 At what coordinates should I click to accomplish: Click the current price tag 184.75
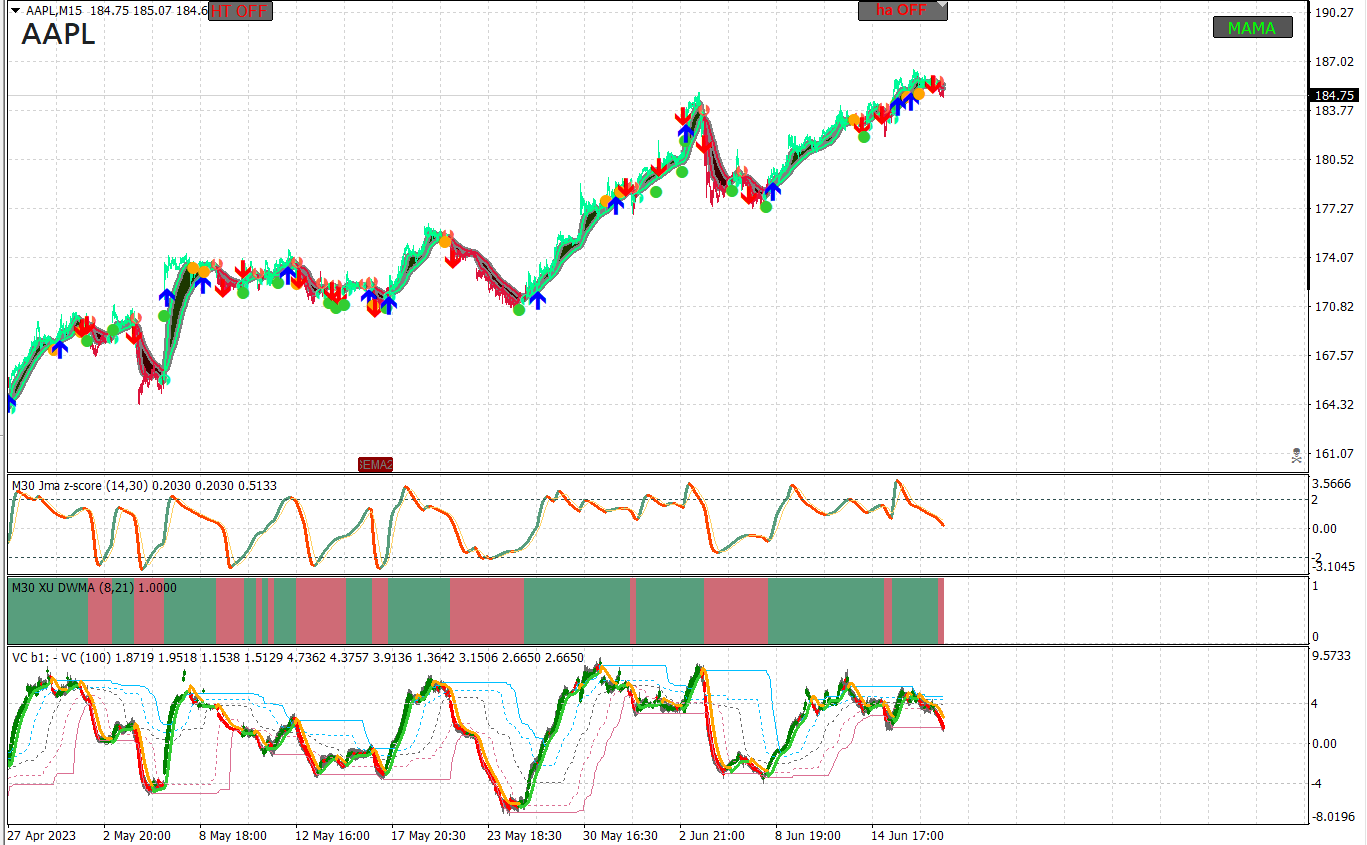click(1334, 95)
